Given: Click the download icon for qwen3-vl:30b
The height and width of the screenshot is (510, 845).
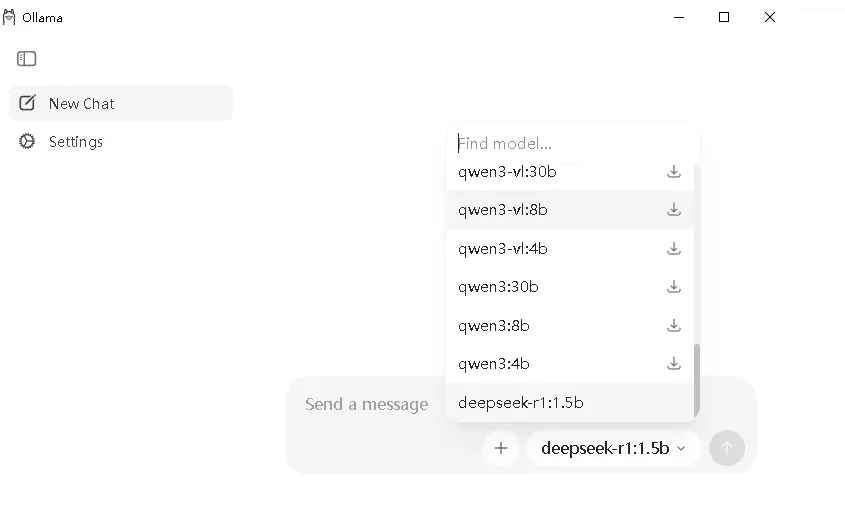Looking at the screenshot, I should pyautogui.click(x=674, y=172).
